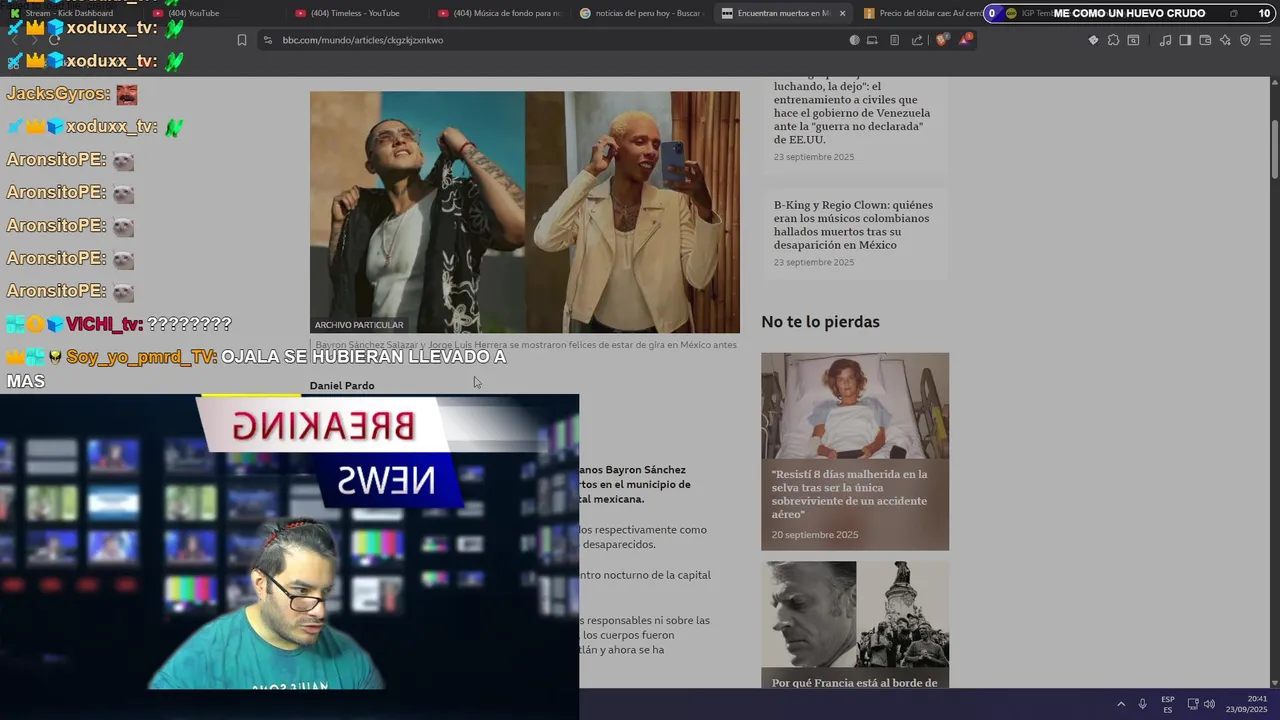Click the 'ME COMO UN HUEVO CRUDO' overlay banner

pos(1129,13)
